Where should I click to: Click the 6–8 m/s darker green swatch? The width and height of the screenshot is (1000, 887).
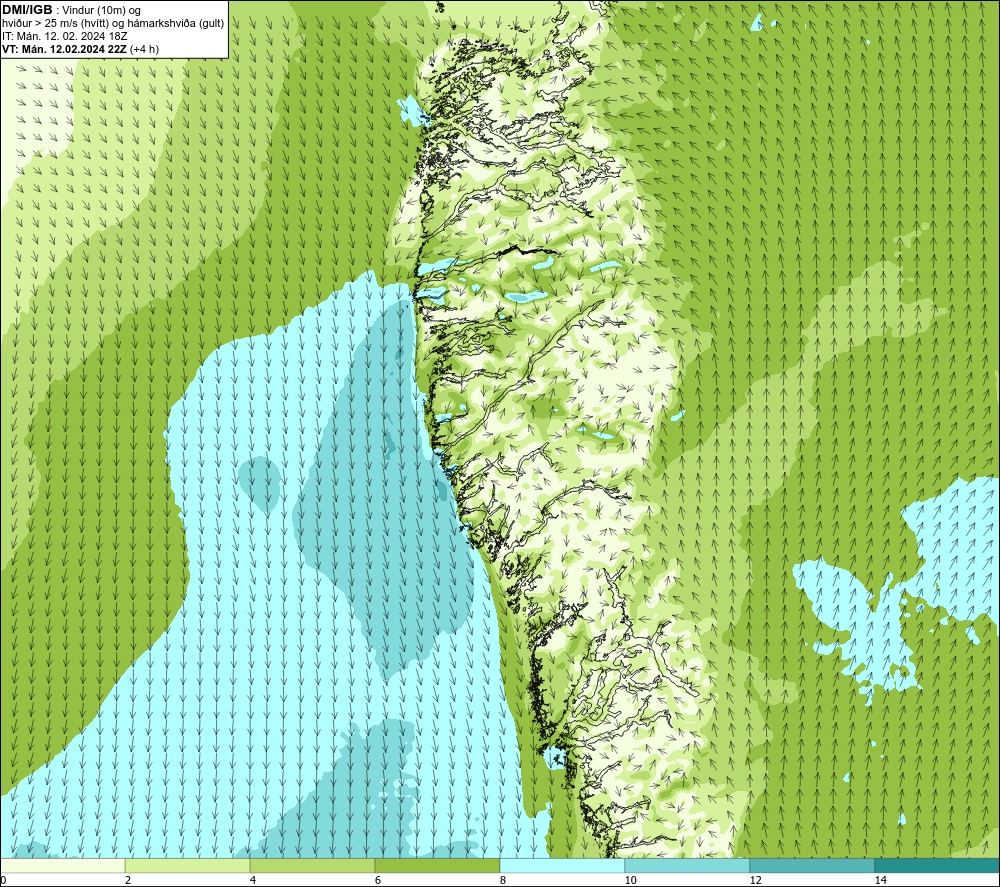[x=438, y=865]
